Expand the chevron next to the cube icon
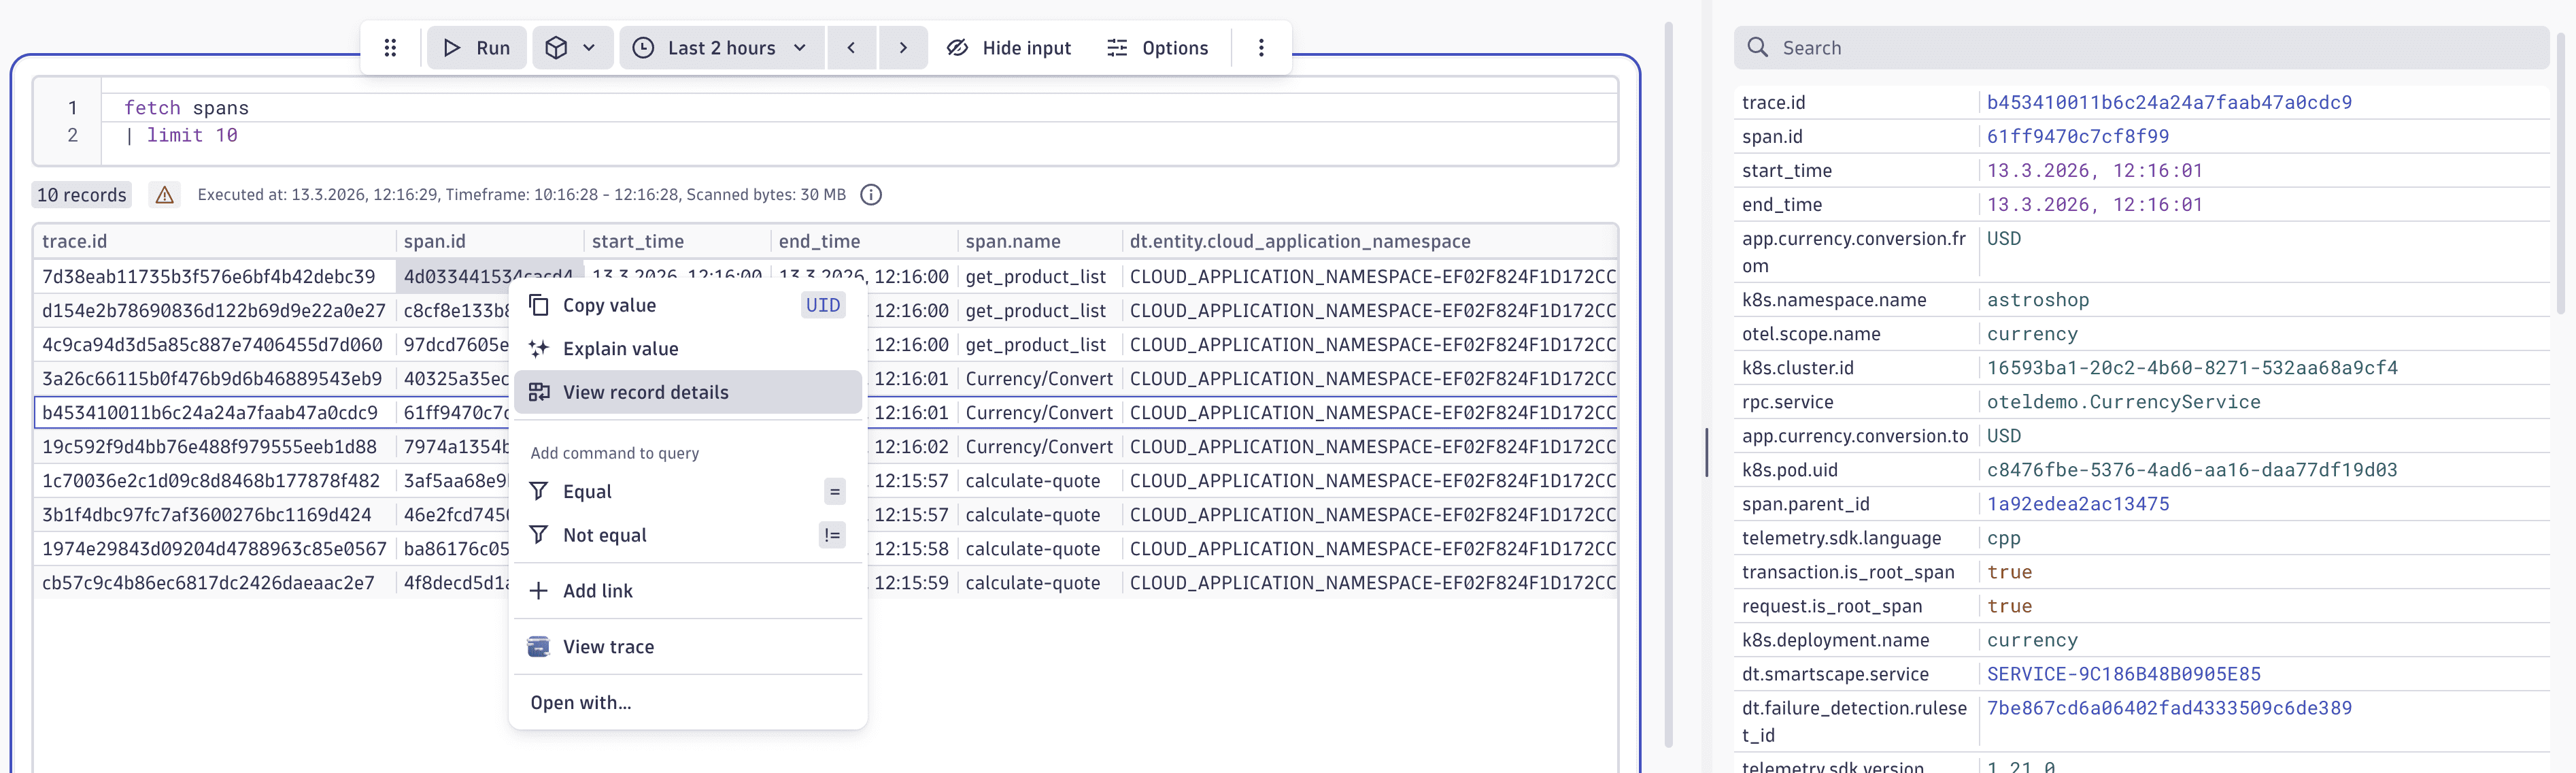Viewport: 2576px width, 773px height. [x=588, y=47]
